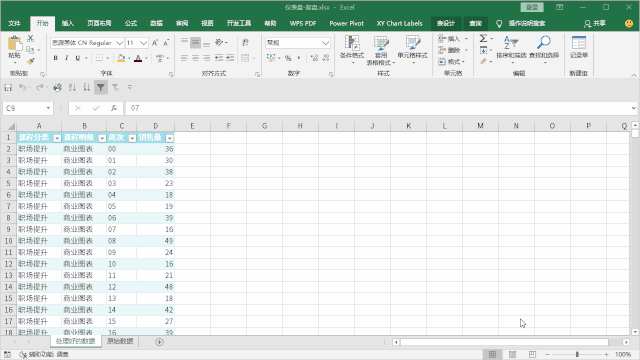Screen dimensions: 640x360
Task: Open the 课程分类 column filter dropdown
Action: click(x=57, y=138)
